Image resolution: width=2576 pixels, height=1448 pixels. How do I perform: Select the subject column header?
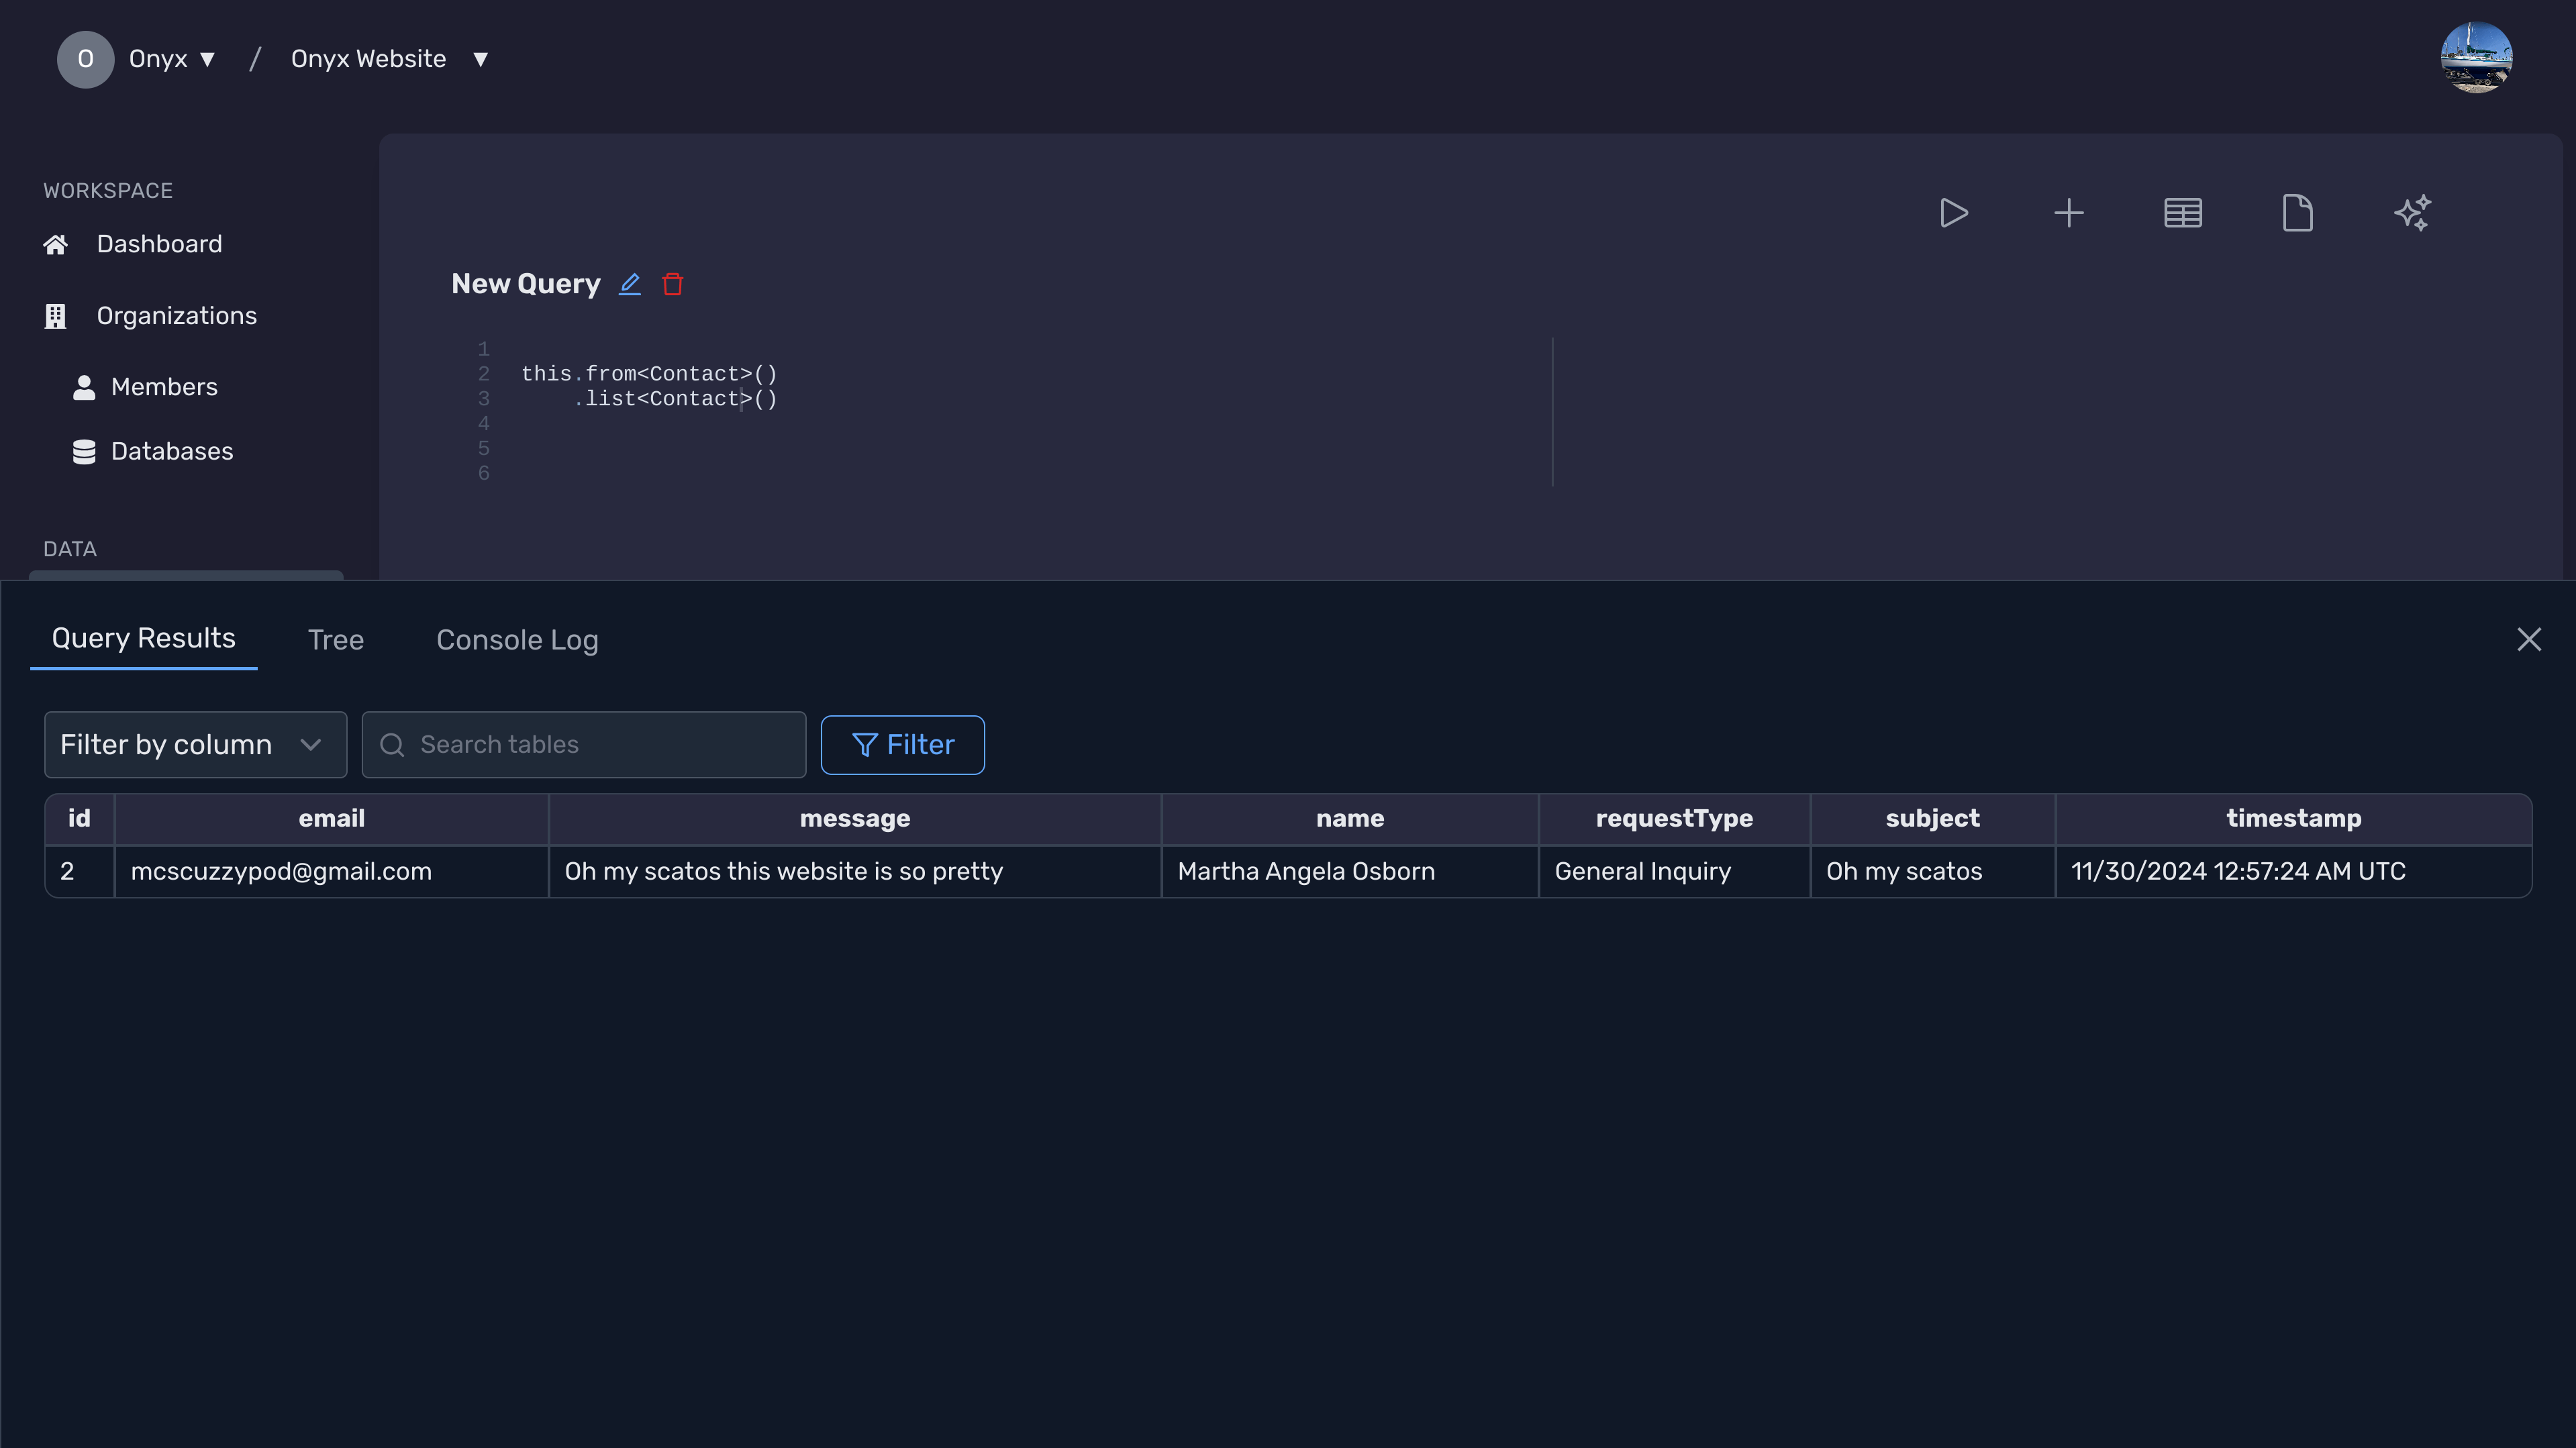click(1932, 819)
